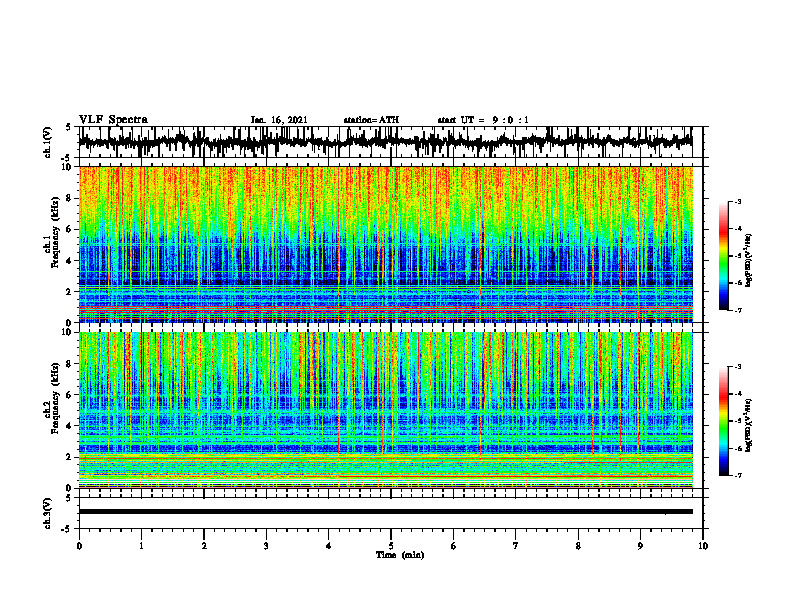792x612 pixels.
Task: Click the ch.2 color bar log(PSD) unit label
Action: (x=750, y=425)
